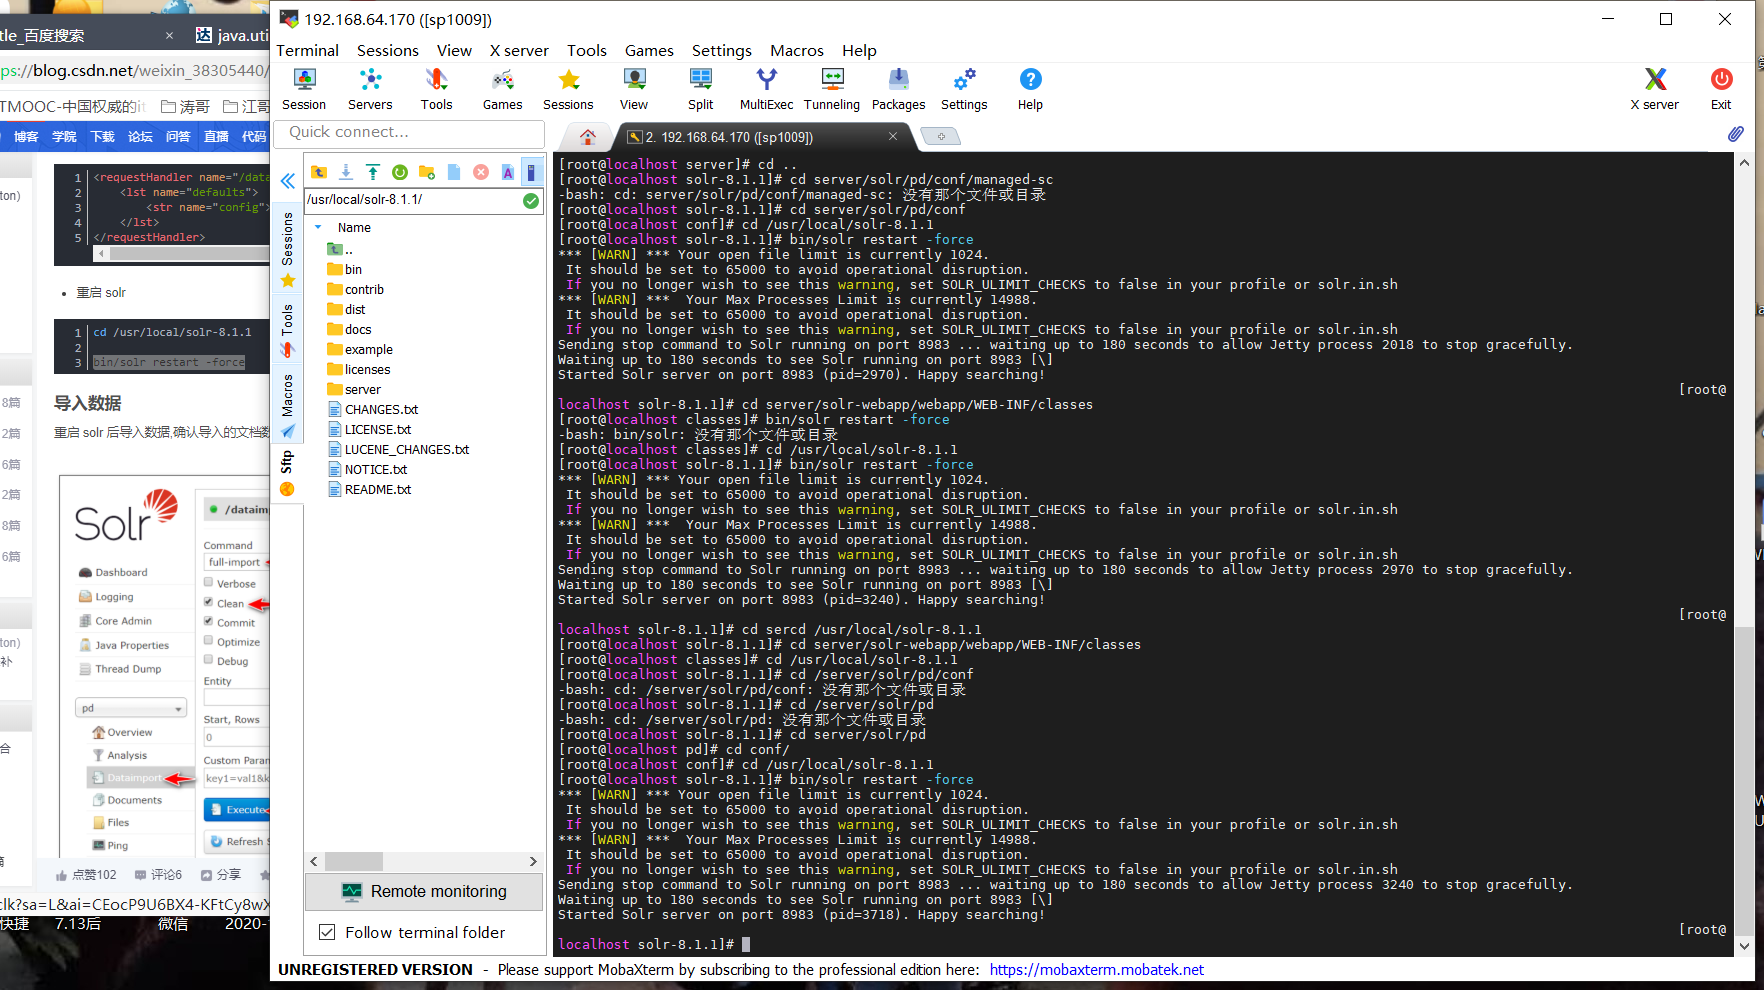
Task: Launch the MultiExec mode icon
Action: click(766, 89)
